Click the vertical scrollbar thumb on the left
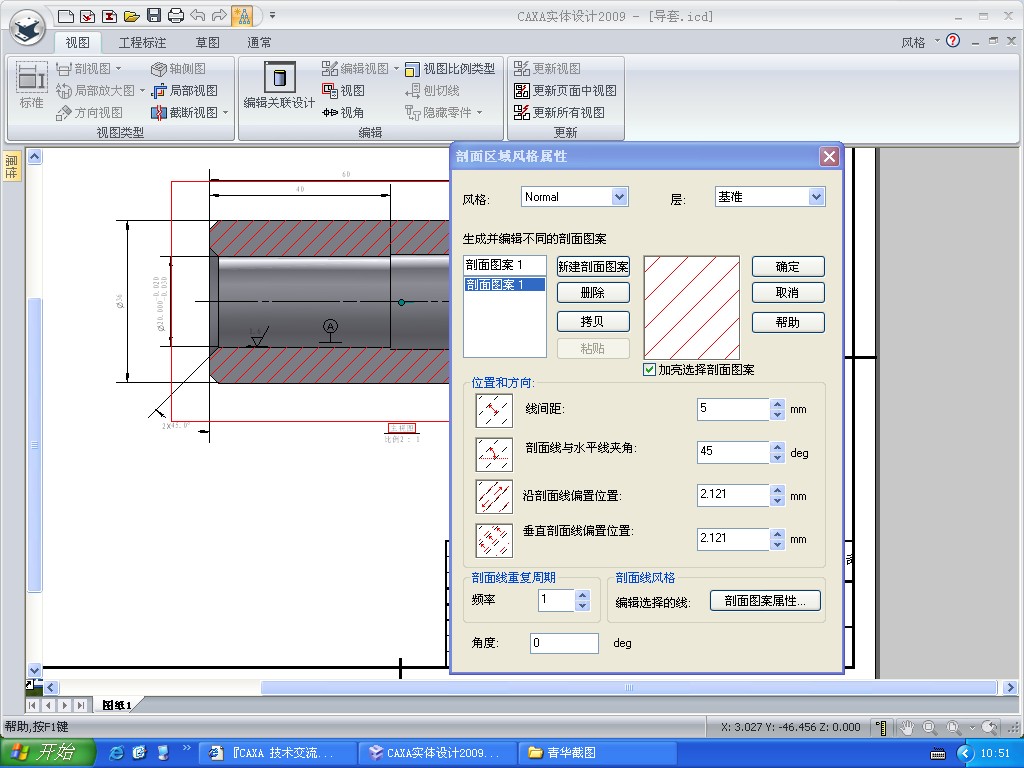The image size is (1024, 768). tap(34, 445)
